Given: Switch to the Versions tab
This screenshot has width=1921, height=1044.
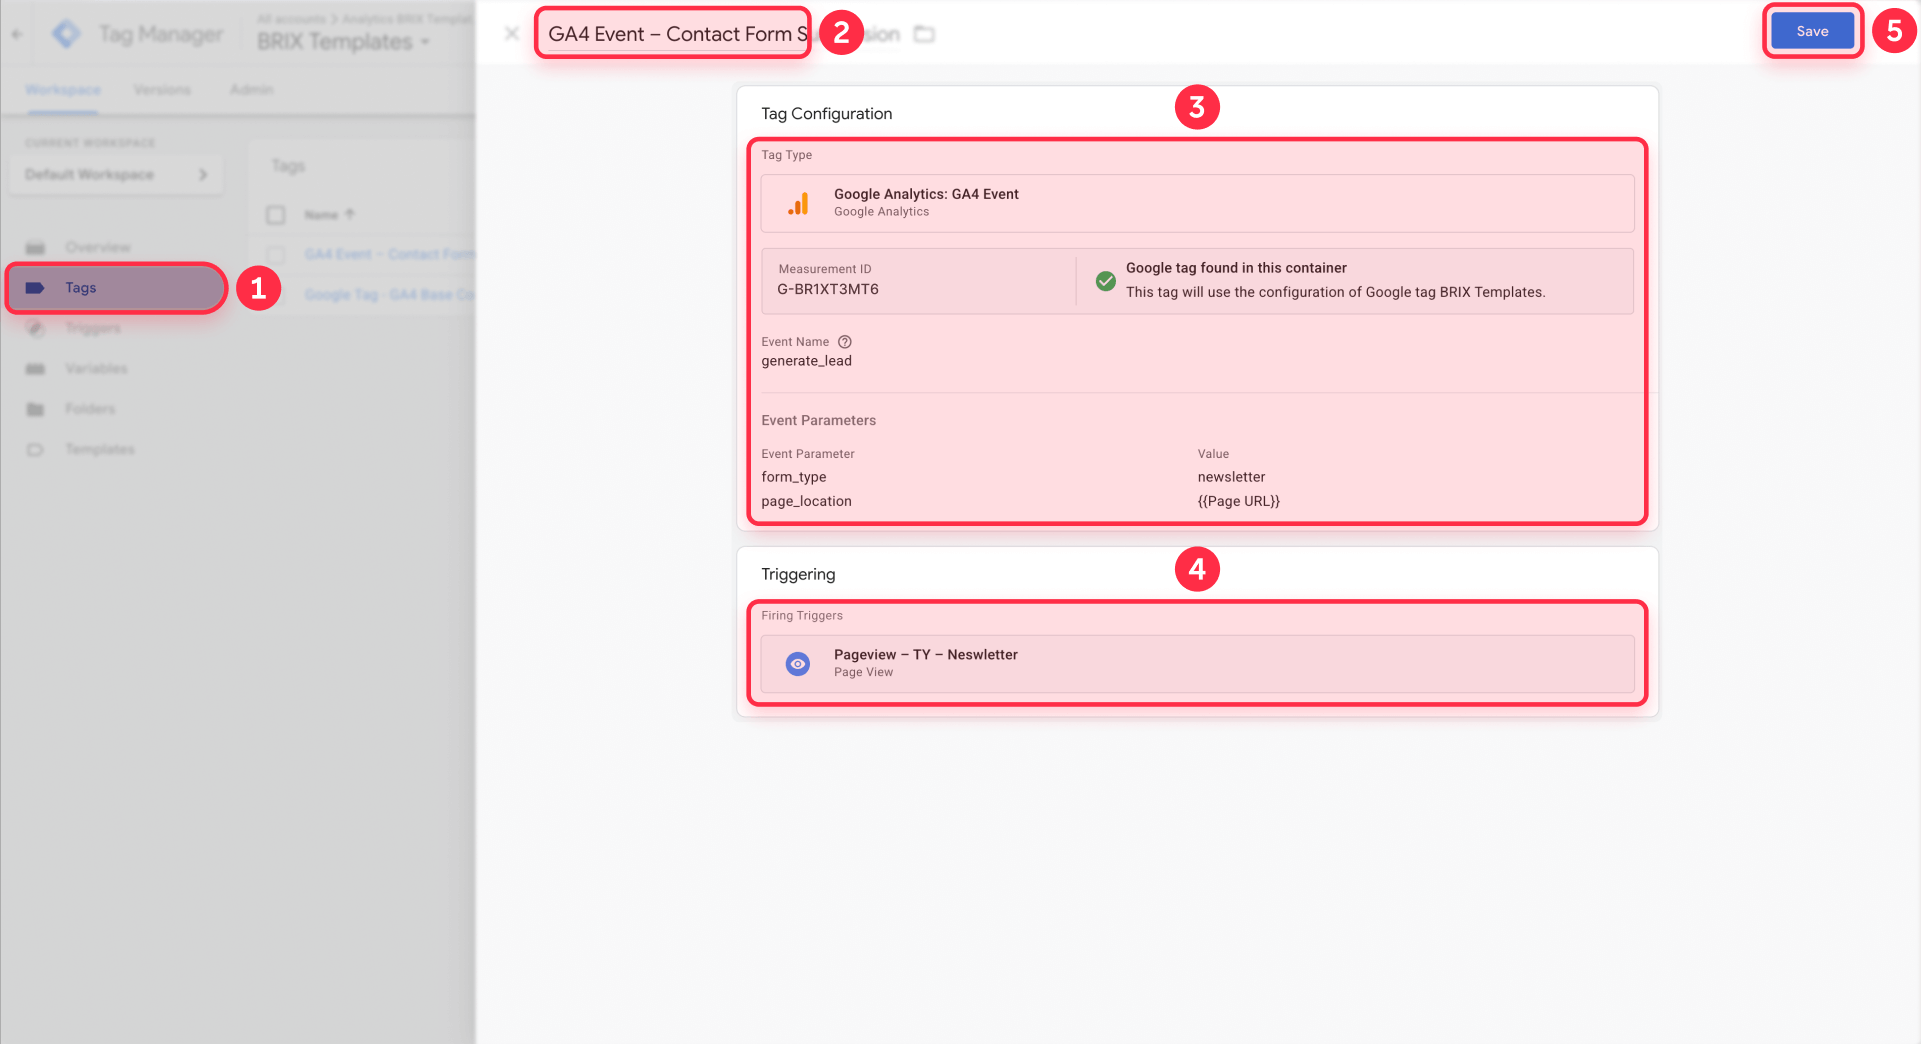Looking at the screenshot, I should click(x=162, y=90).
